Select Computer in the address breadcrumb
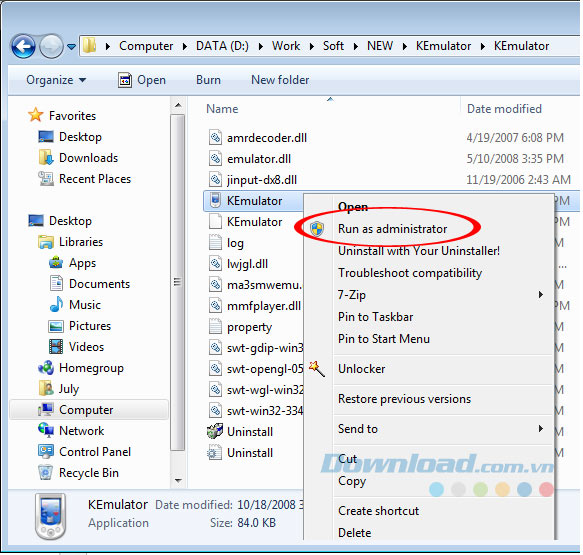The width and height of the screenshot is (583, 555). tap(146, 46)
